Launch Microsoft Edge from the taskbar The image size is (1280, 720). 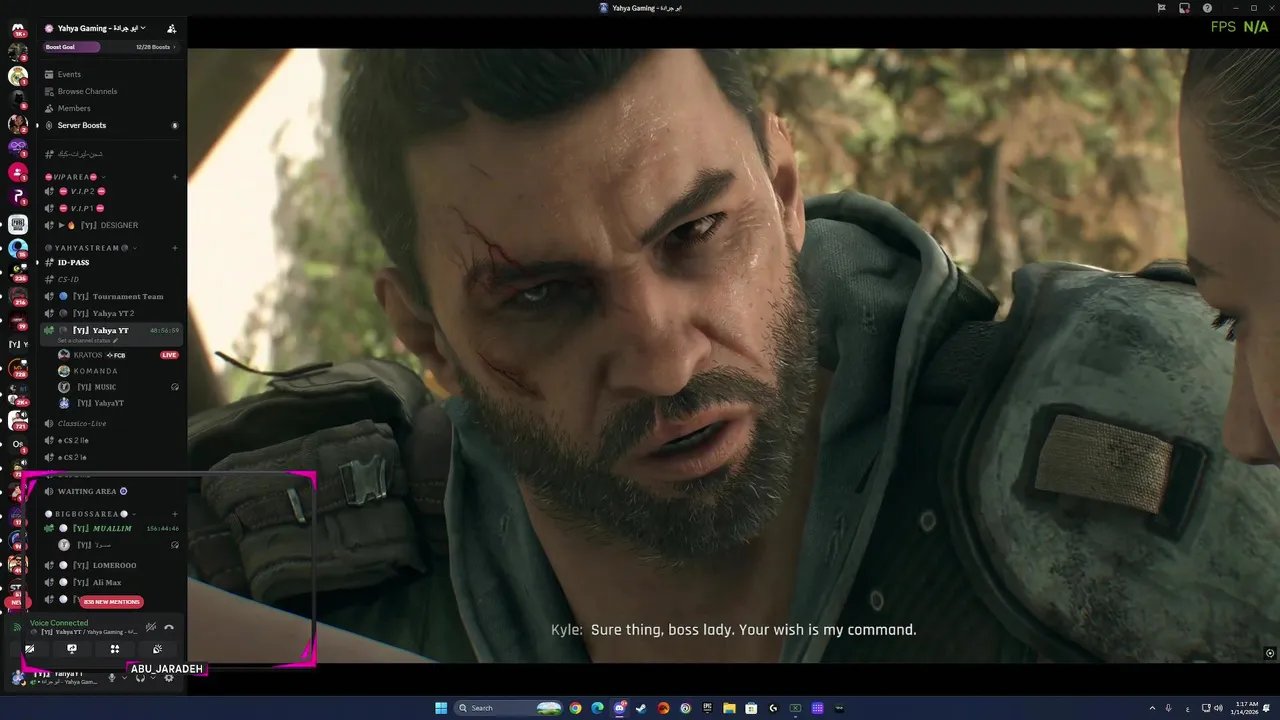coord(597,708)
